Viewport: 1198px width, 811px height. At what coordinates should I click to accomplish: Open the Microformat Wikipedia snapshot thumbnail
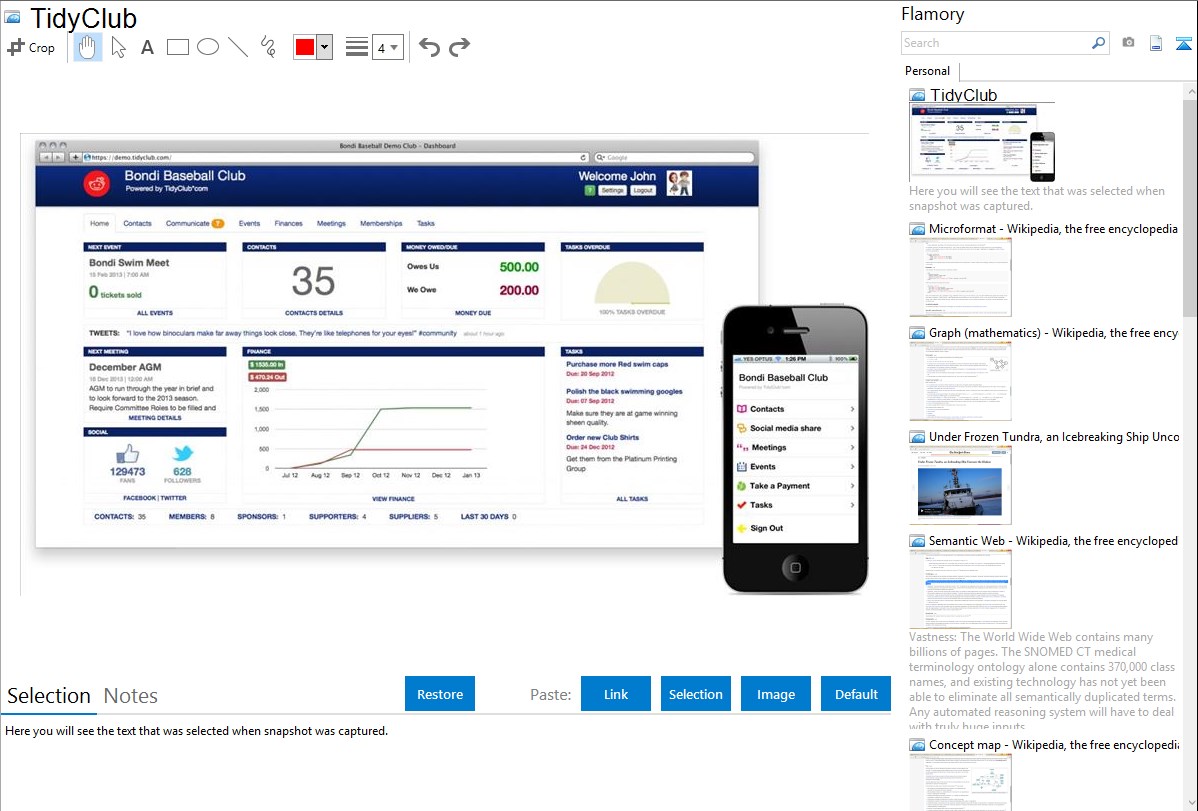[960, 277]
